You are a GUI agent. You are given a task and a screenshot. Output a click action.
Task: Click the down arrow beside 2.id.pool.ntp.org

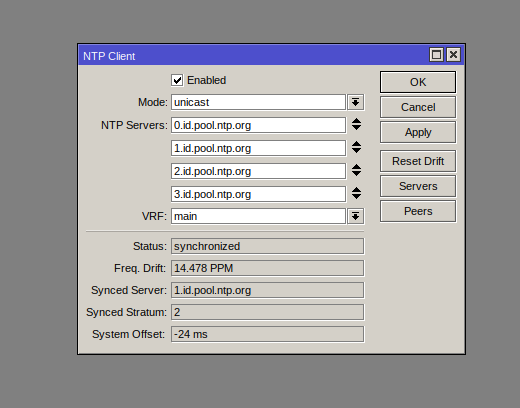coord(356,174)
